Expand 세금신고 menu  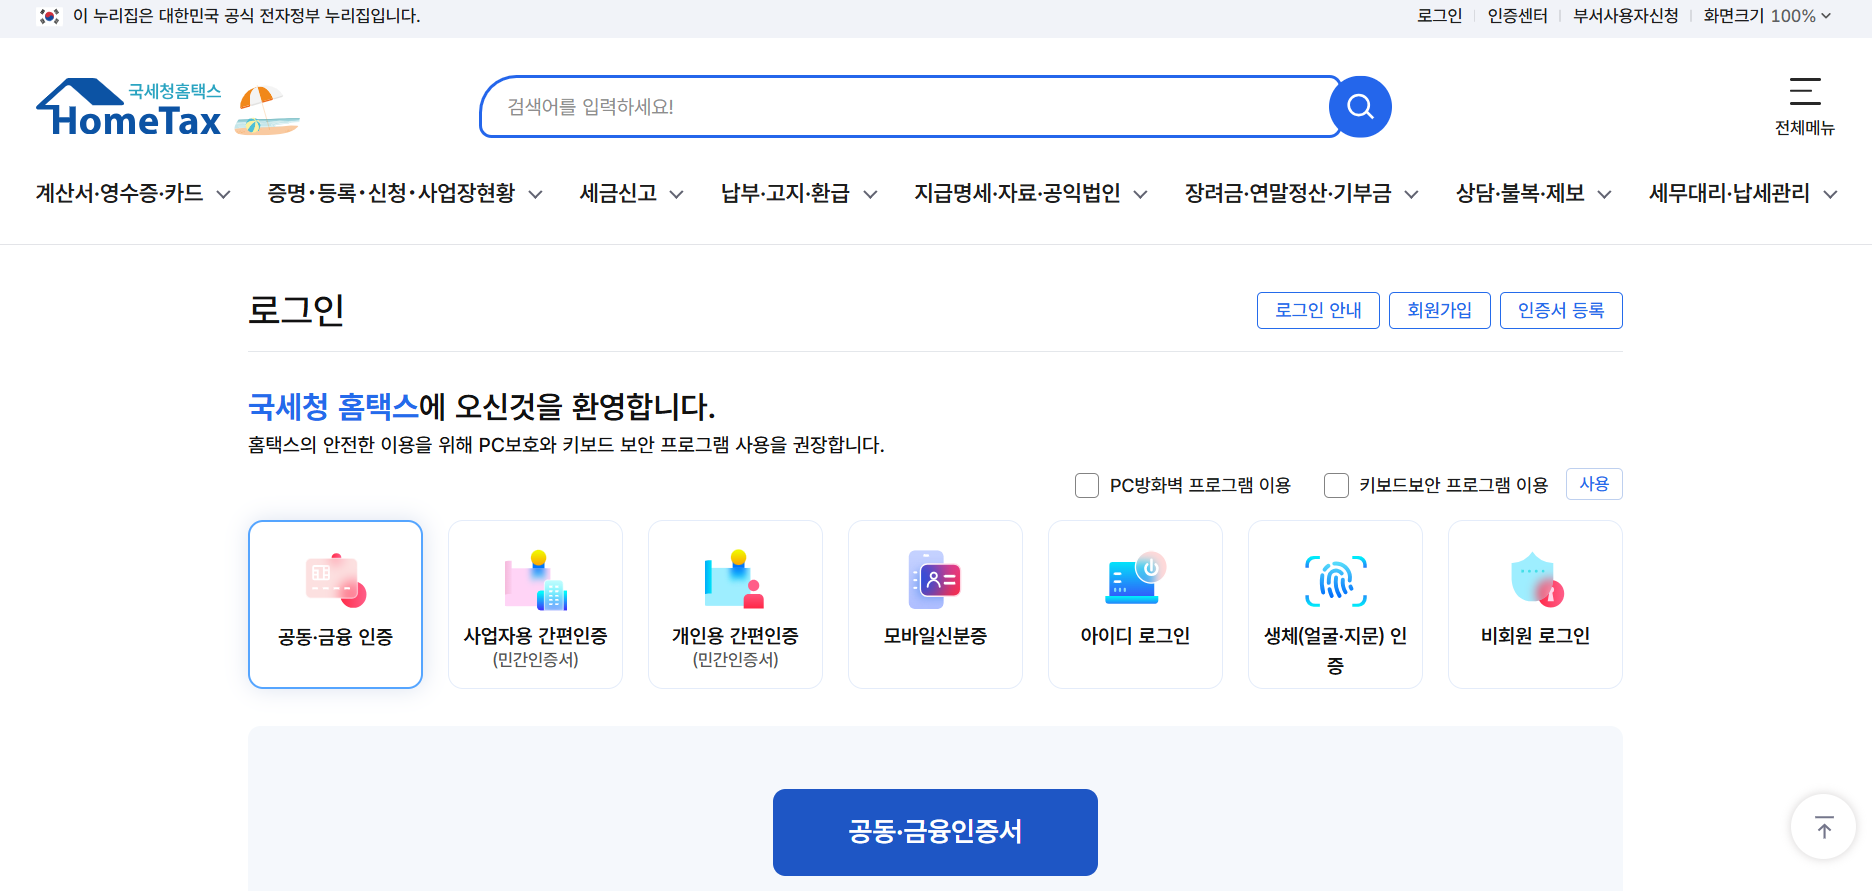(632, 193)
